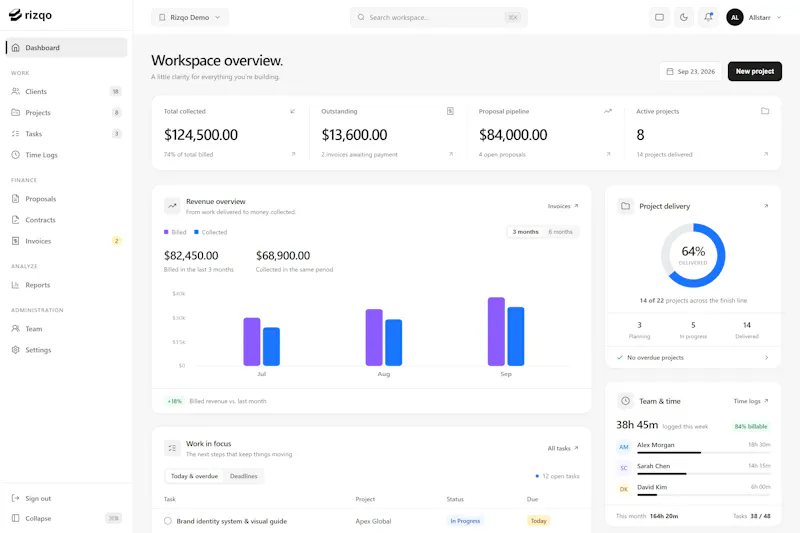Click the Work in focus tasks icon
This screenshot has width=800, height=533.
pyautogui.click(x=172, y=448)
